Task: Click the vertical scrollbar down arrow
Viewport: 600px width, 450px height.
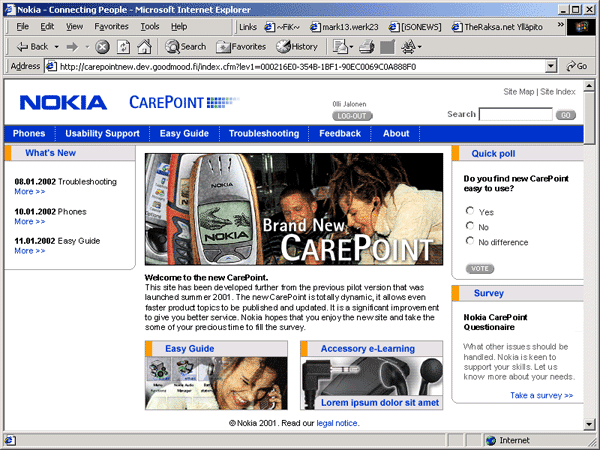Action: 592,423
